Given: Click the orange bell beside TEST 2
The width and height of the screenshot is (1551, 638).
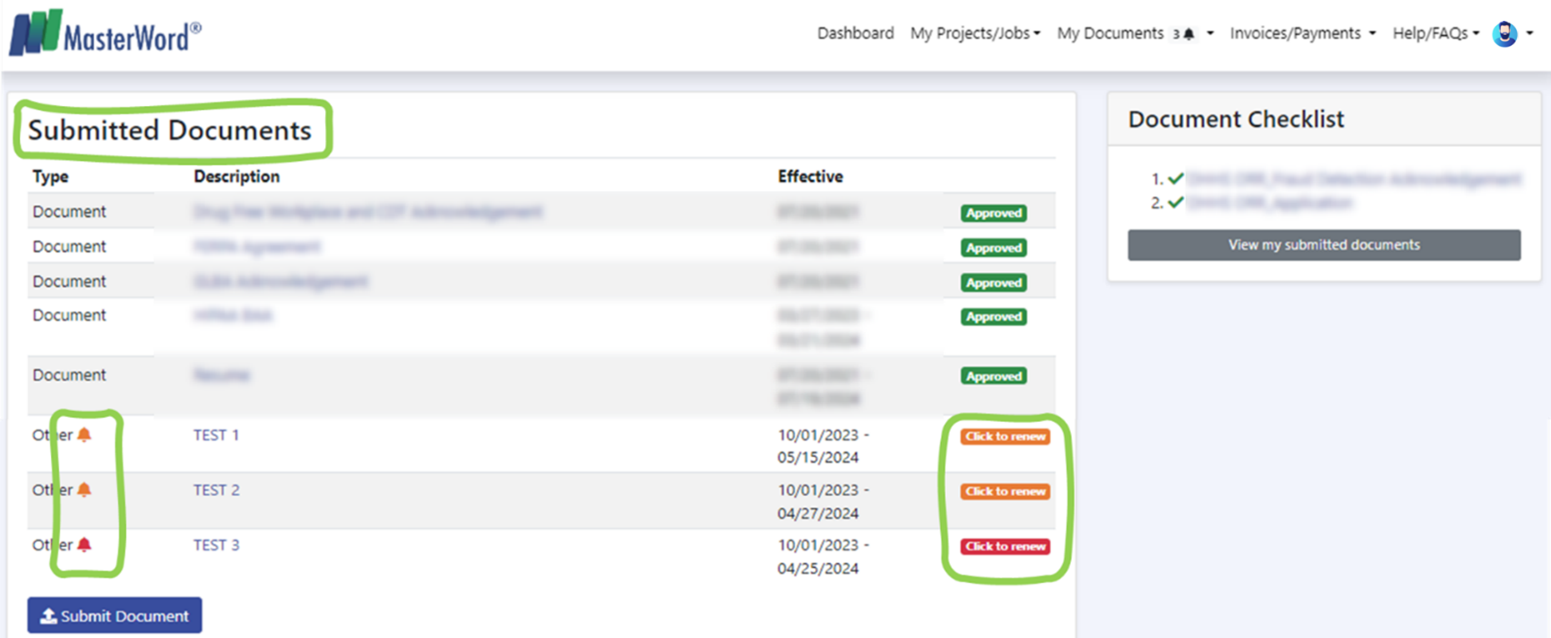Looking at the screenshot, I should point(84,490).
